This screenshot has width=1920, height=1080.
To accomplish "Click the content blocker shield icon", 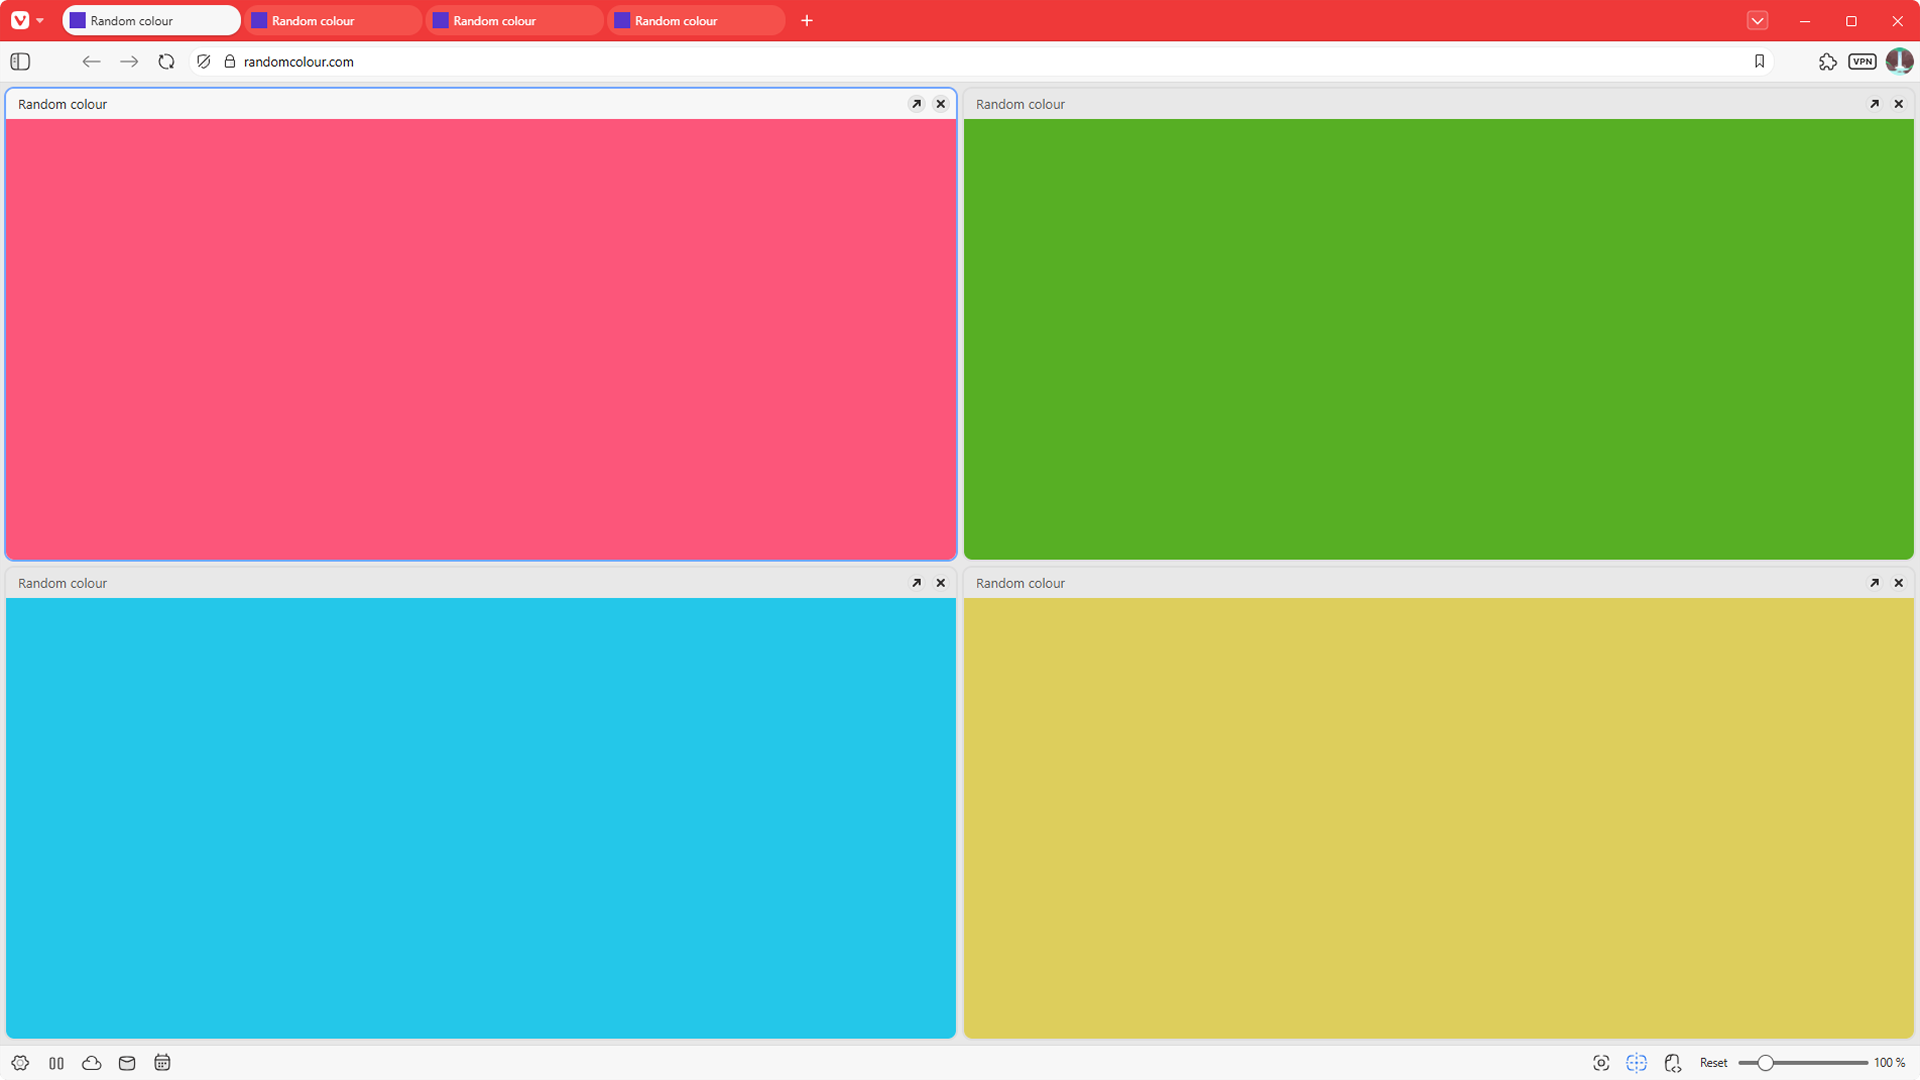I will tap(203, 61).
